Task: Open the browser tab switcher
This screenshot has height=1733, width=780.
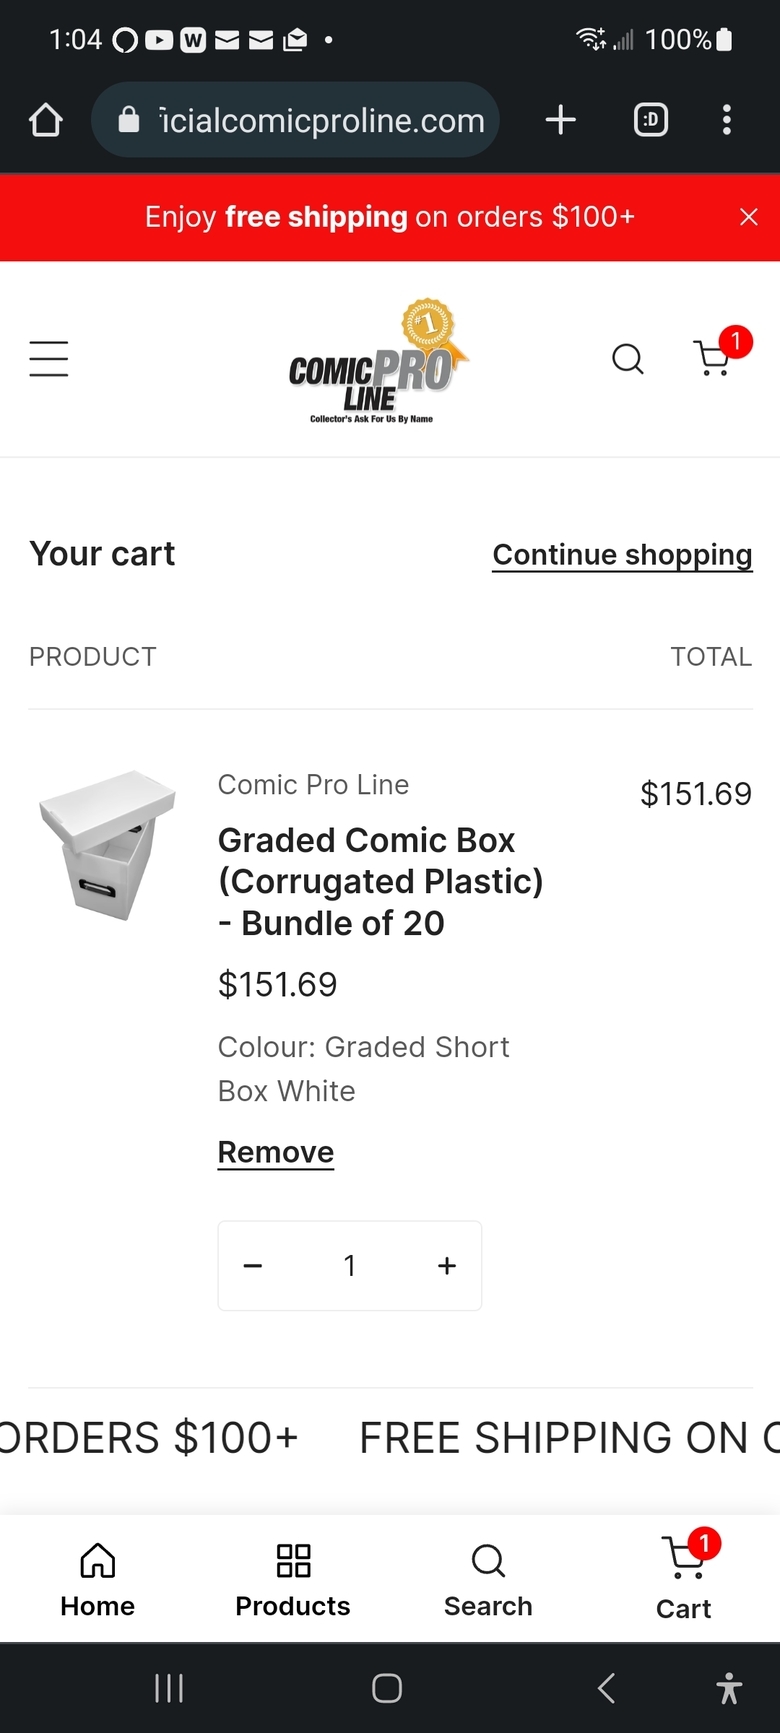Action: click(651, 120)
